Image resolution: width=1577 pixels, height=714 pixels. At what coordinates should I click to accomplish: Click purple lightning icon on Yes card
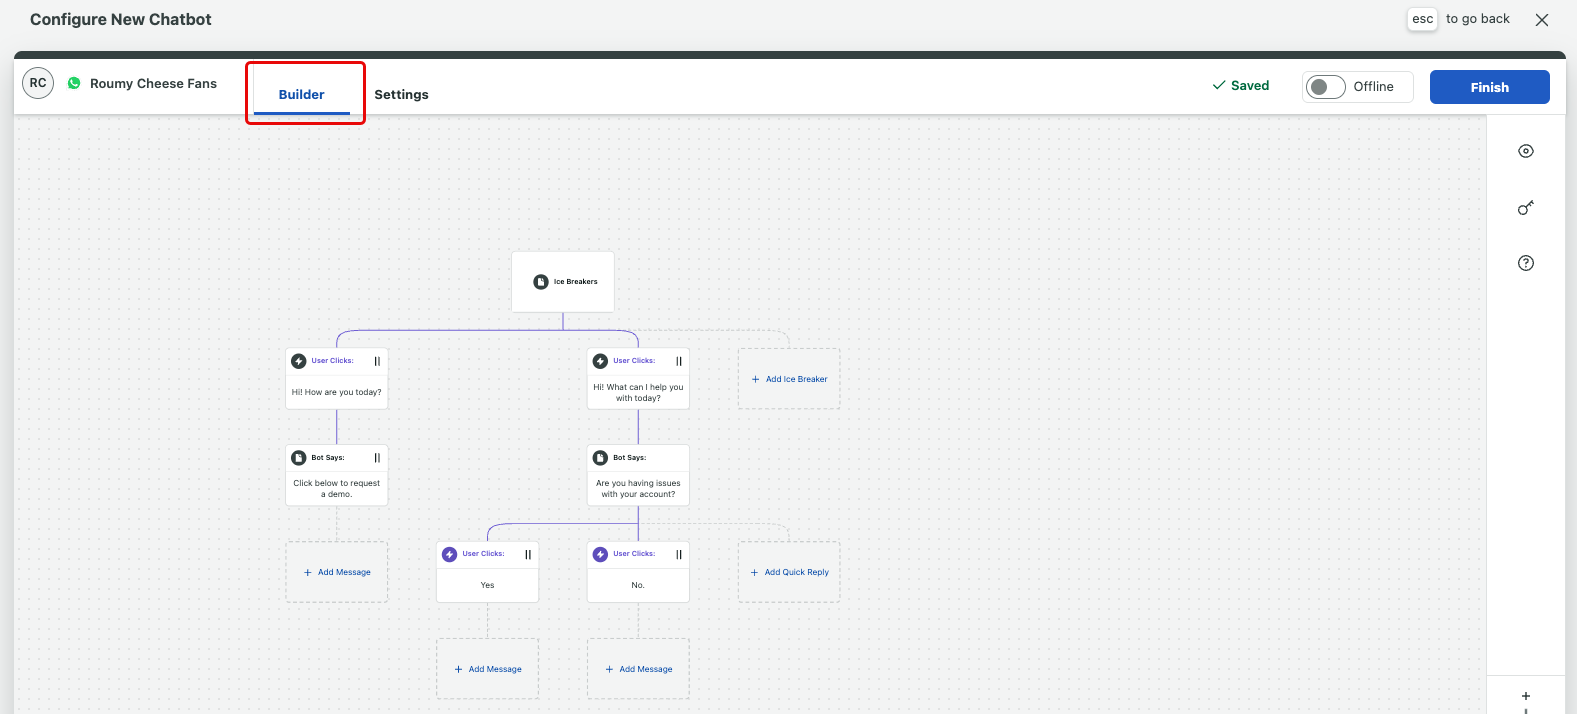point(449,554)
